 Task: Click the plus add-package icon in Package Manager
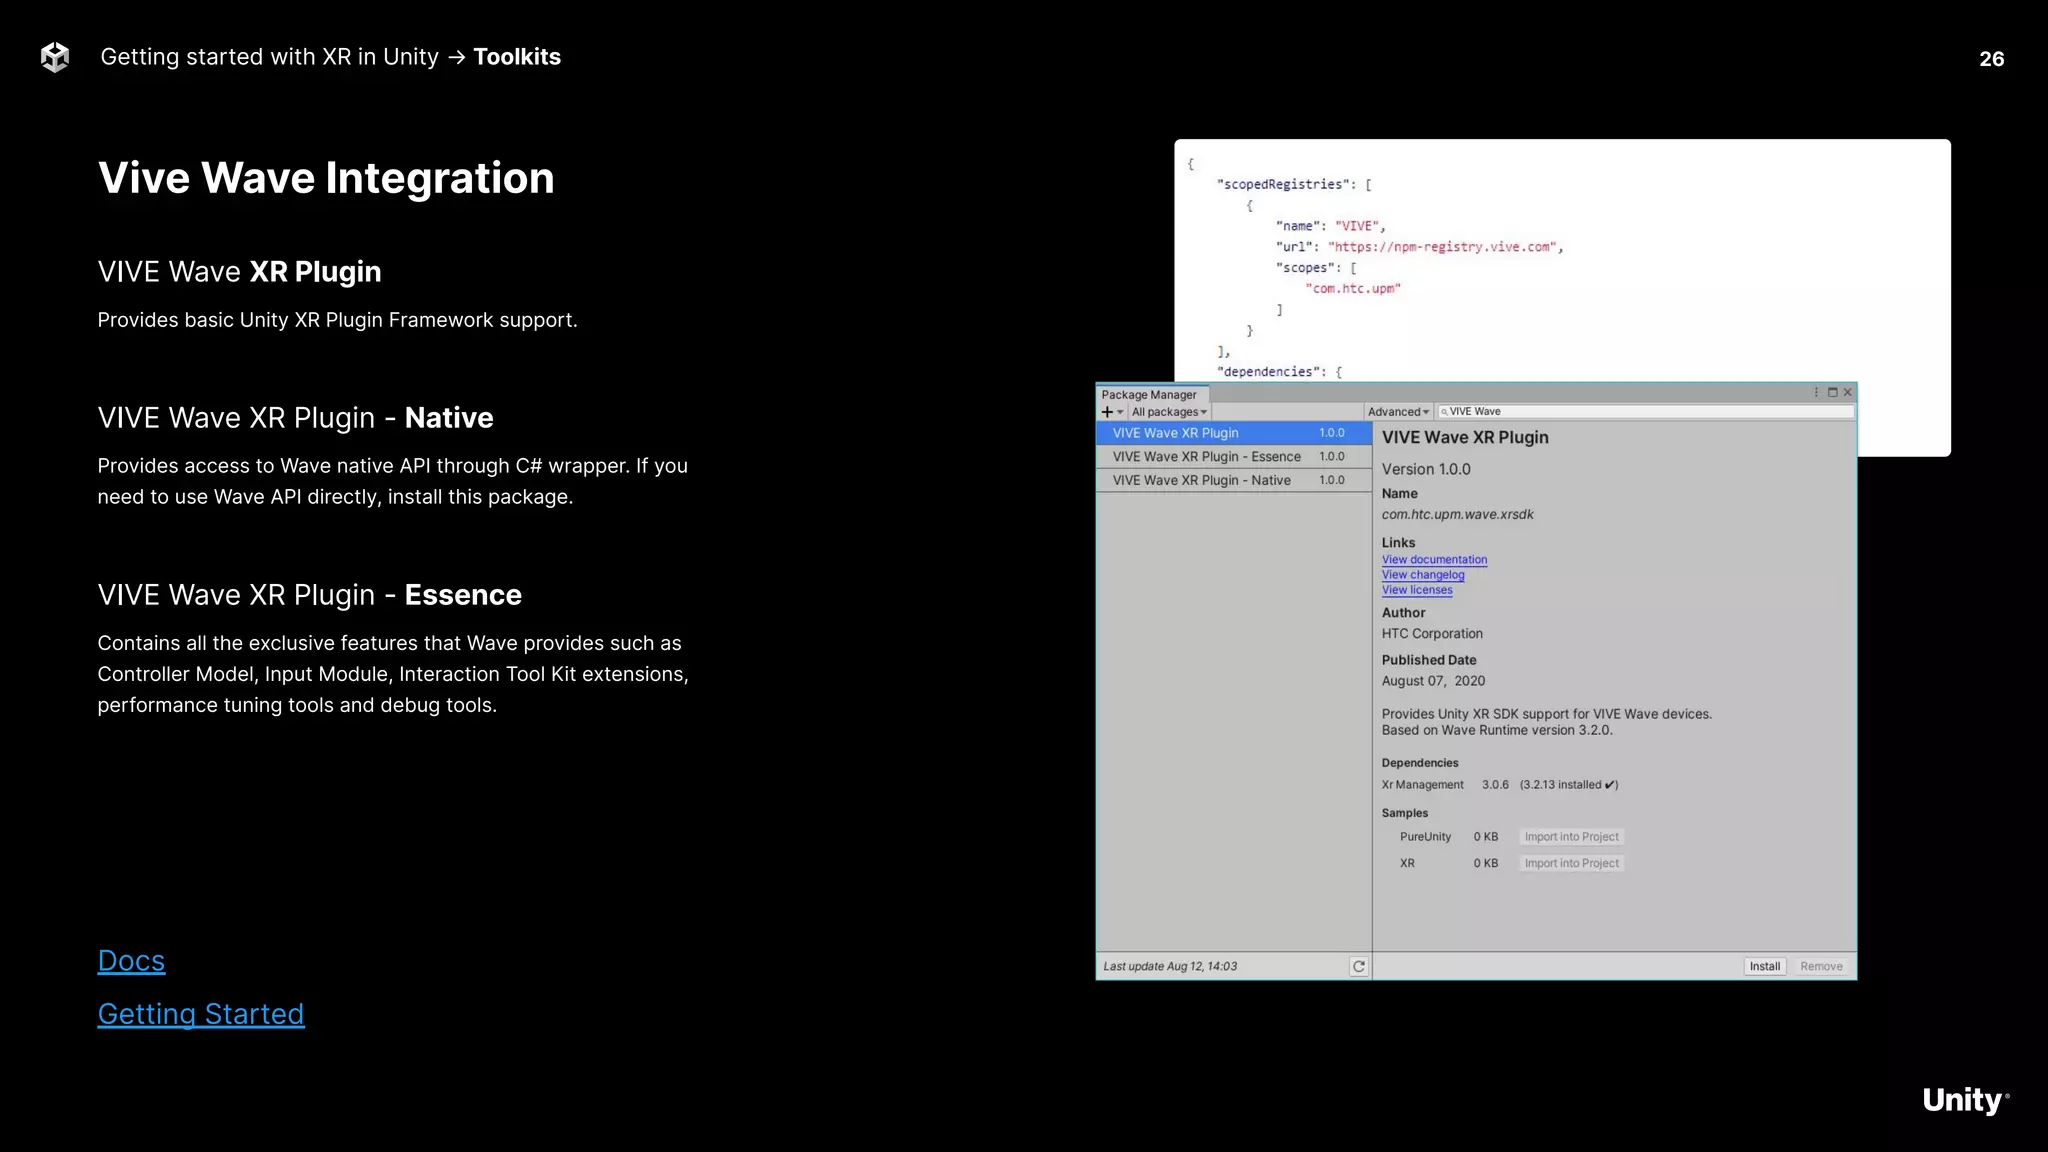point(1107,412)
